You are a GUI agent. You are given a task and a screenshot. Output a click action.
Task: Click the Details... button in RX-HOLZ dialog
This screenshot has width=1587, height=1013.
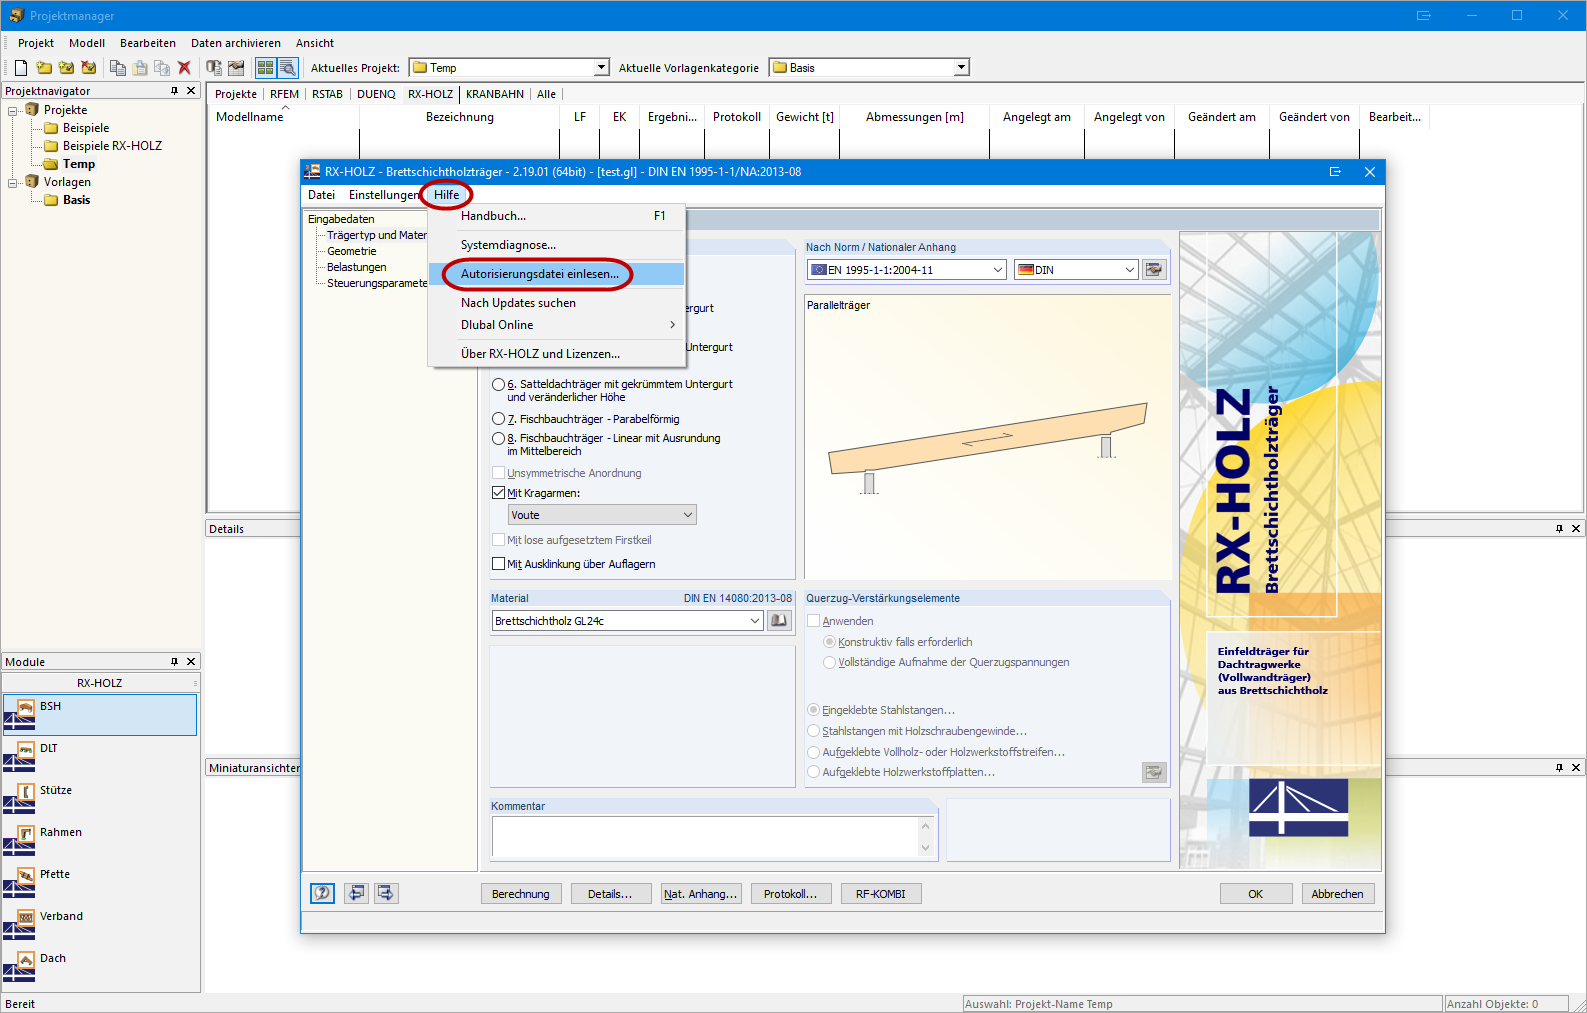[610, 894]
